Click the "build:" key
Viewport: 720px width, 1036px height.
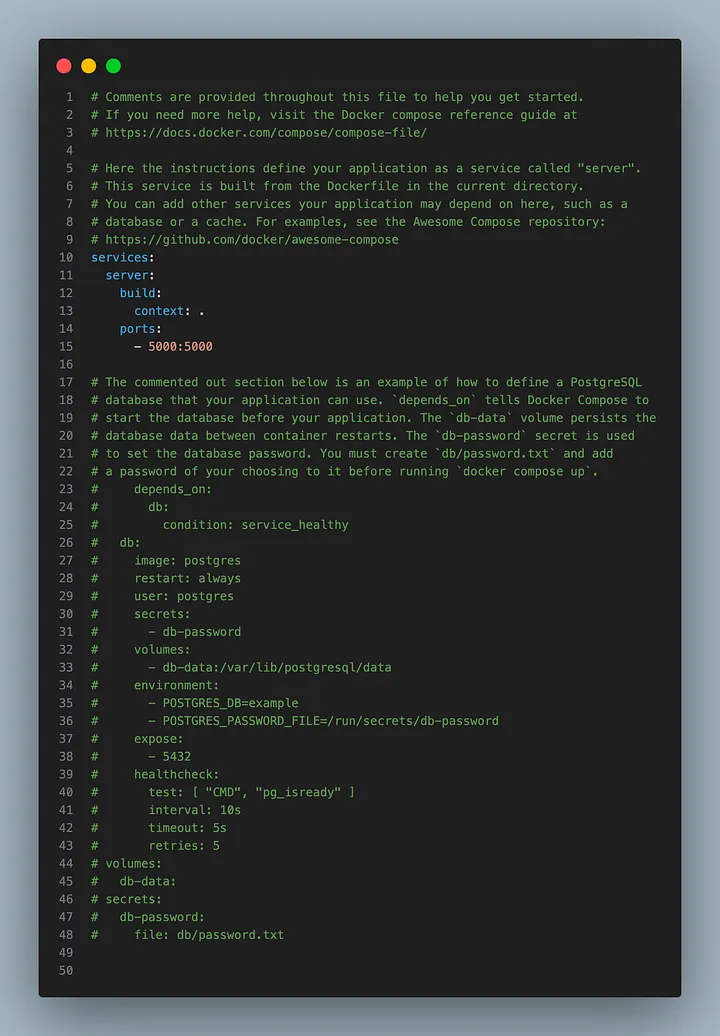tap(138, 293)
